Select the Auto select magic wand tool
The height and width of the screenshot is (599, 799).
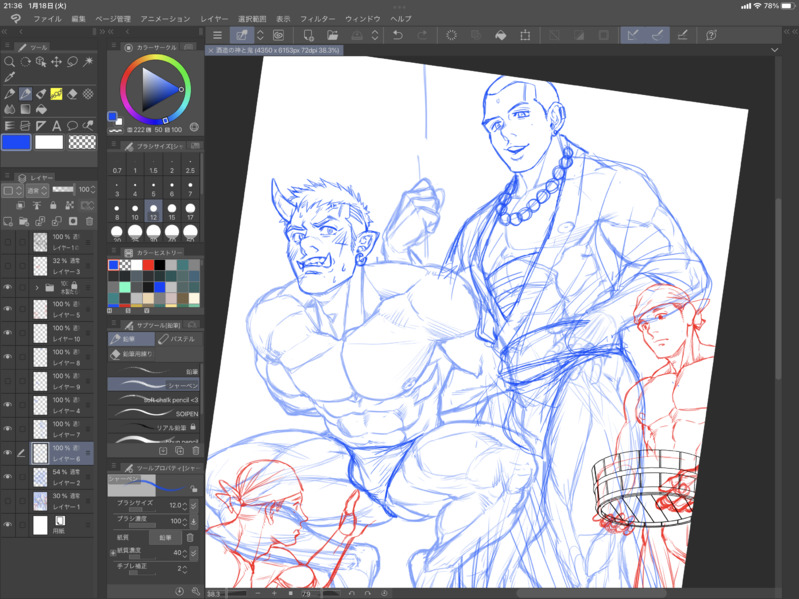point(88,62)
